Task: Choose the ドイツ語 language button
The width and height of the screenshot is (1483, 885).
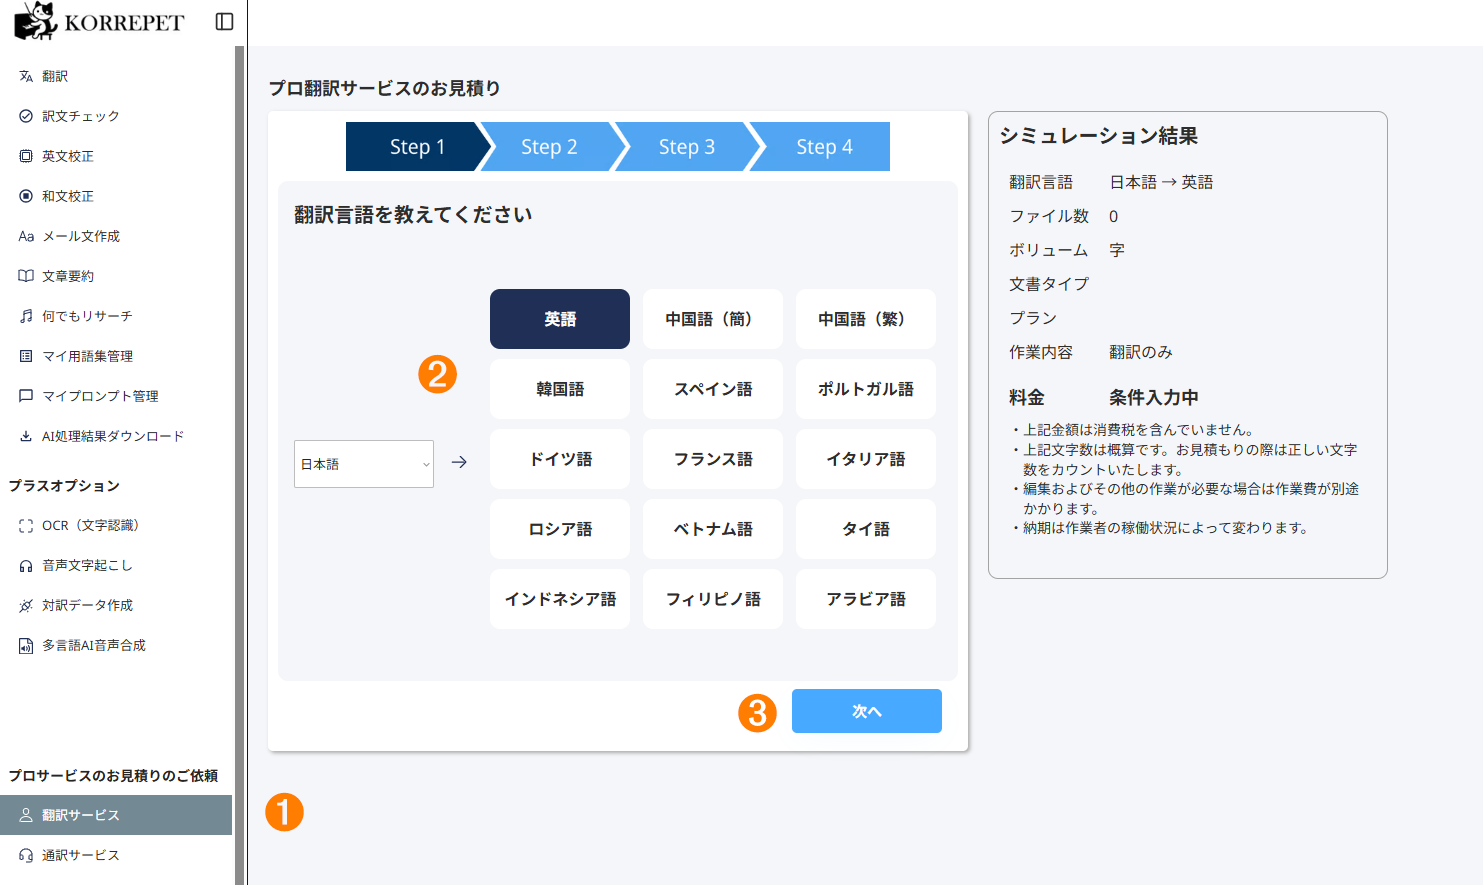Action: click(560, 459)
